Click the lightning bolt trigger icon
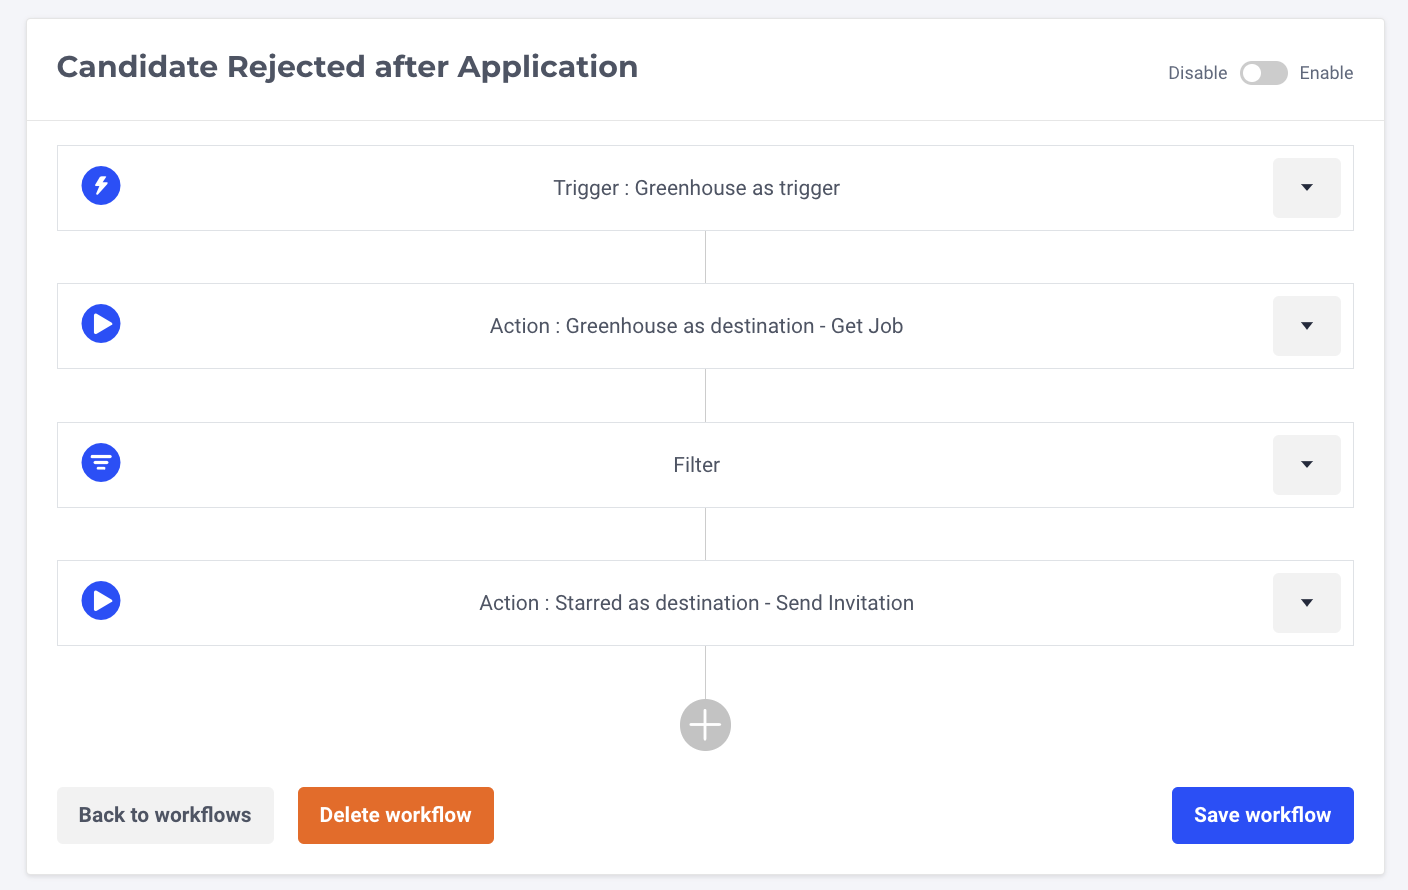Image resolution: width=1408 pixels, height=890 pixels. 101,186
